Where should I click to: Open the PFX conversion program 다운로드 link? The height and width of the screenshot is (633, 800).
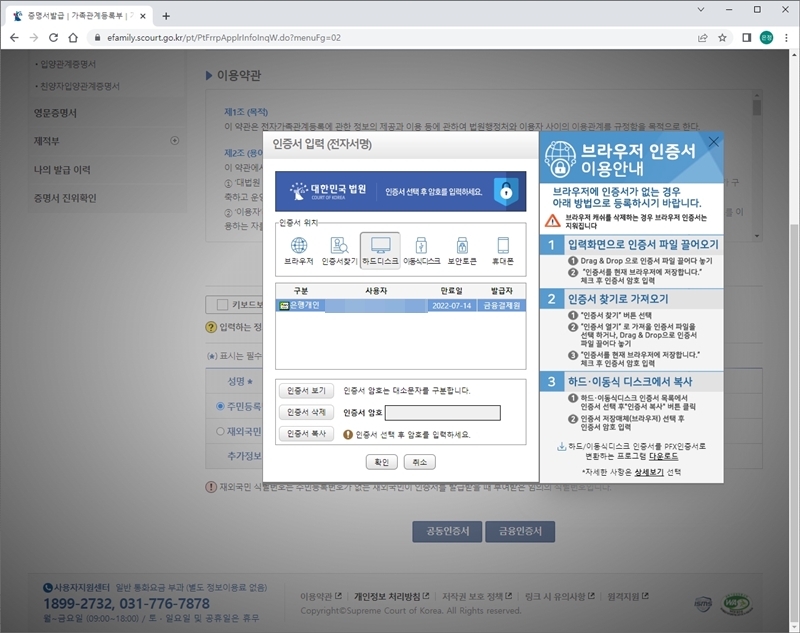(x=663, y=456)
